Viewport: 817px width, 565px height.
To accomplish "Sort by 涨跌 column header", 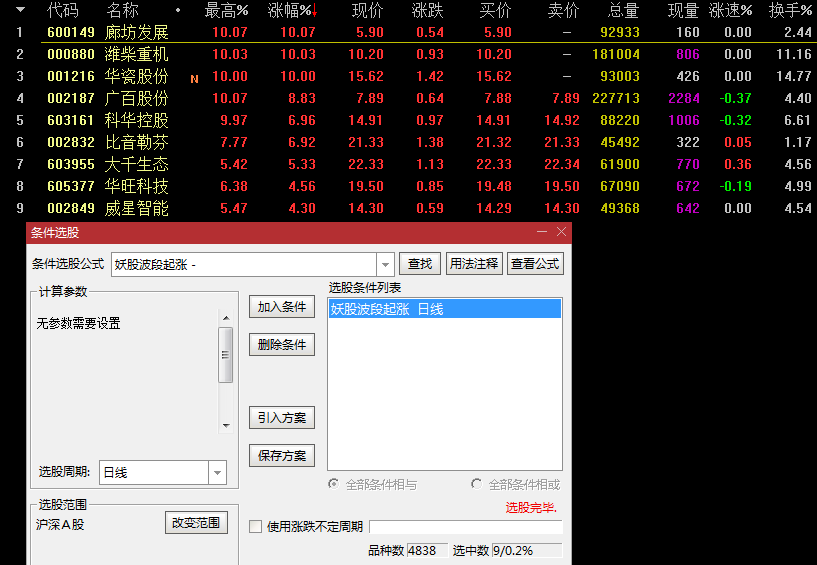I will click(428, 10).
